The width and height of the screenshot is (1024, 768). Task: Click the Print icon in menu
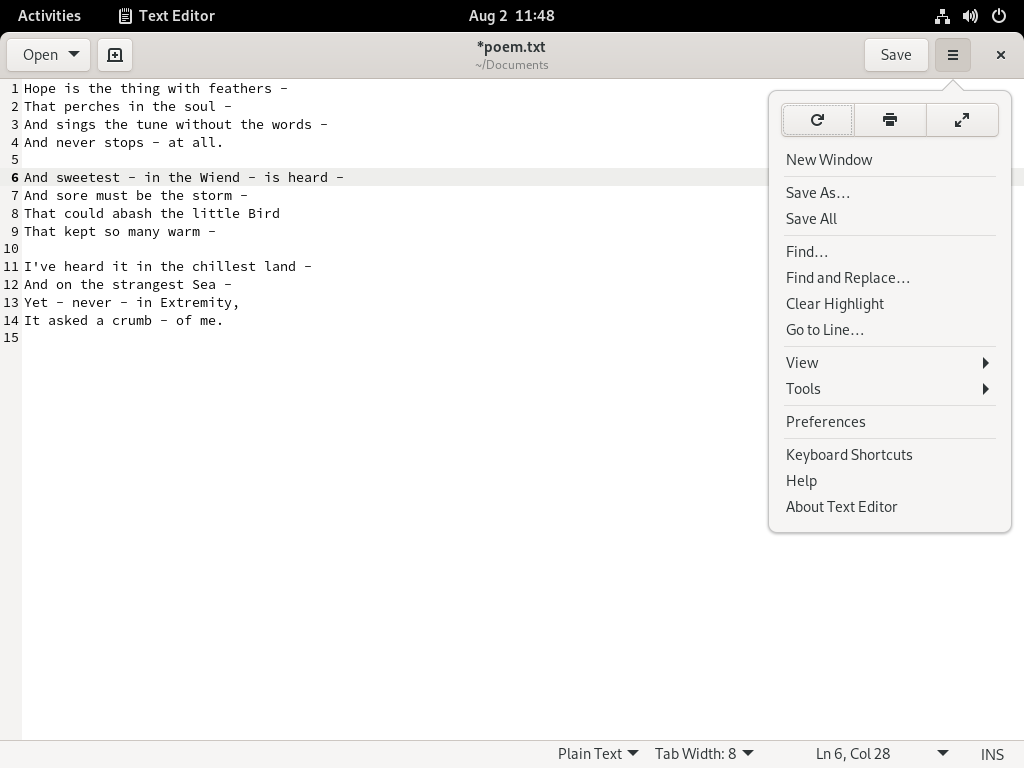[889, 120]
